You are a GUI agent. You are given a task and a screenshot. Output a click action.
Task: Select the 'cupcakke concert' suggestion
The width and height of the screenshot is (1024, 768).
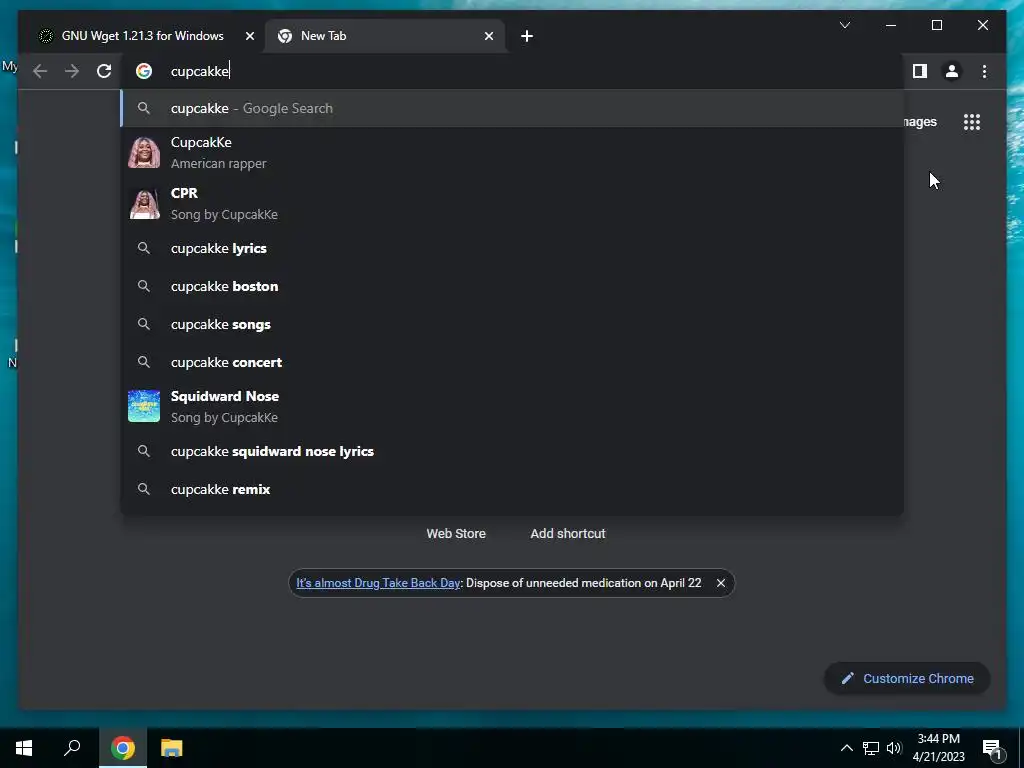(x=512, y=362)
